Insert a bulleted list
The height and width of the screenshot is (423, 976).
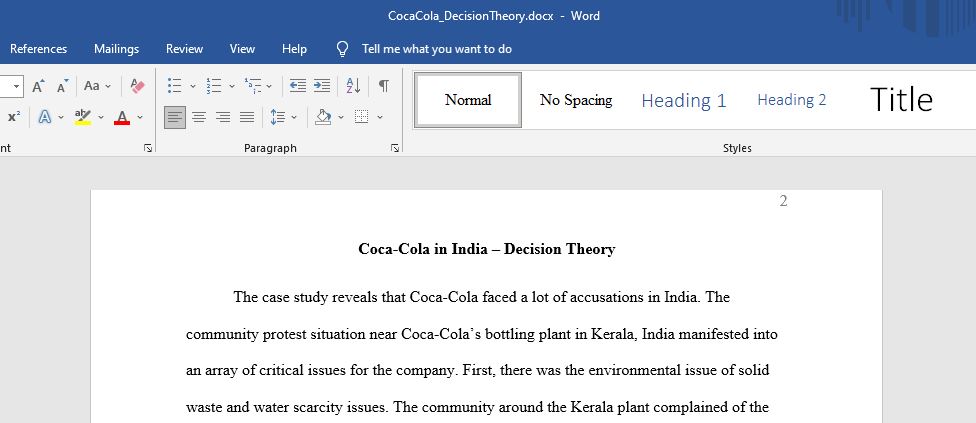pyautogui.click(x=175, y=86)
